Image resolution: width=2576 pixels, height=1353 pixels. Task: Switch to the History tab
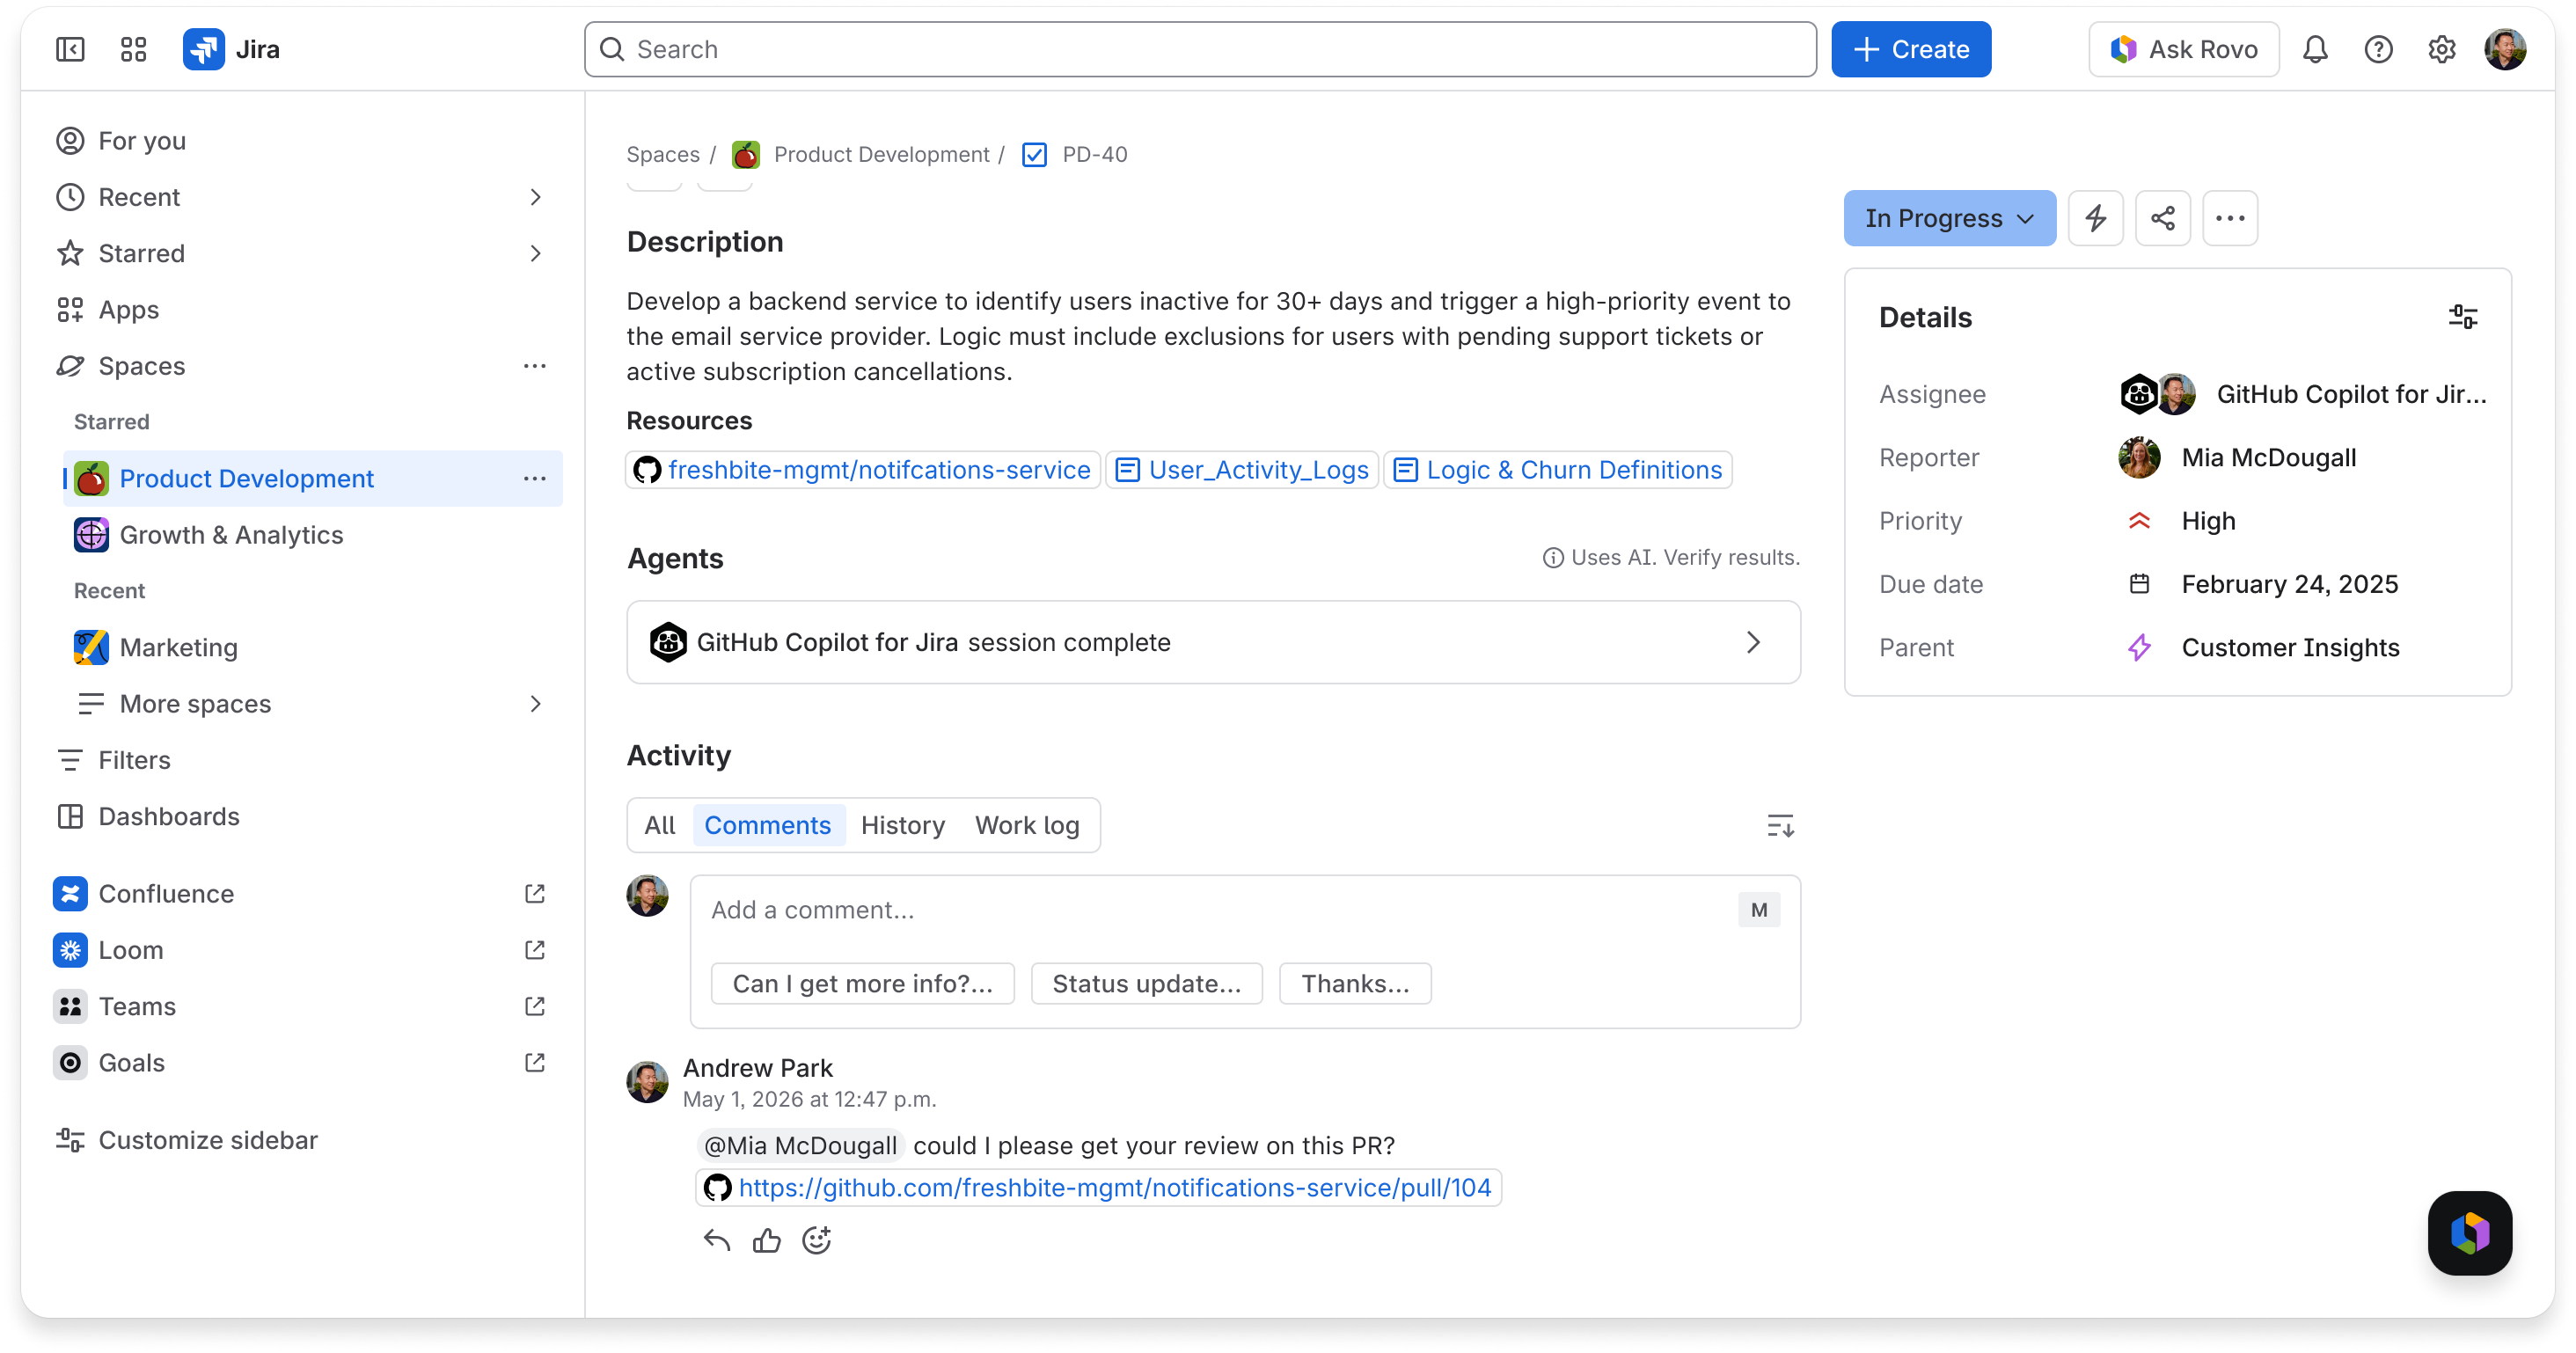tap(902, 825)
